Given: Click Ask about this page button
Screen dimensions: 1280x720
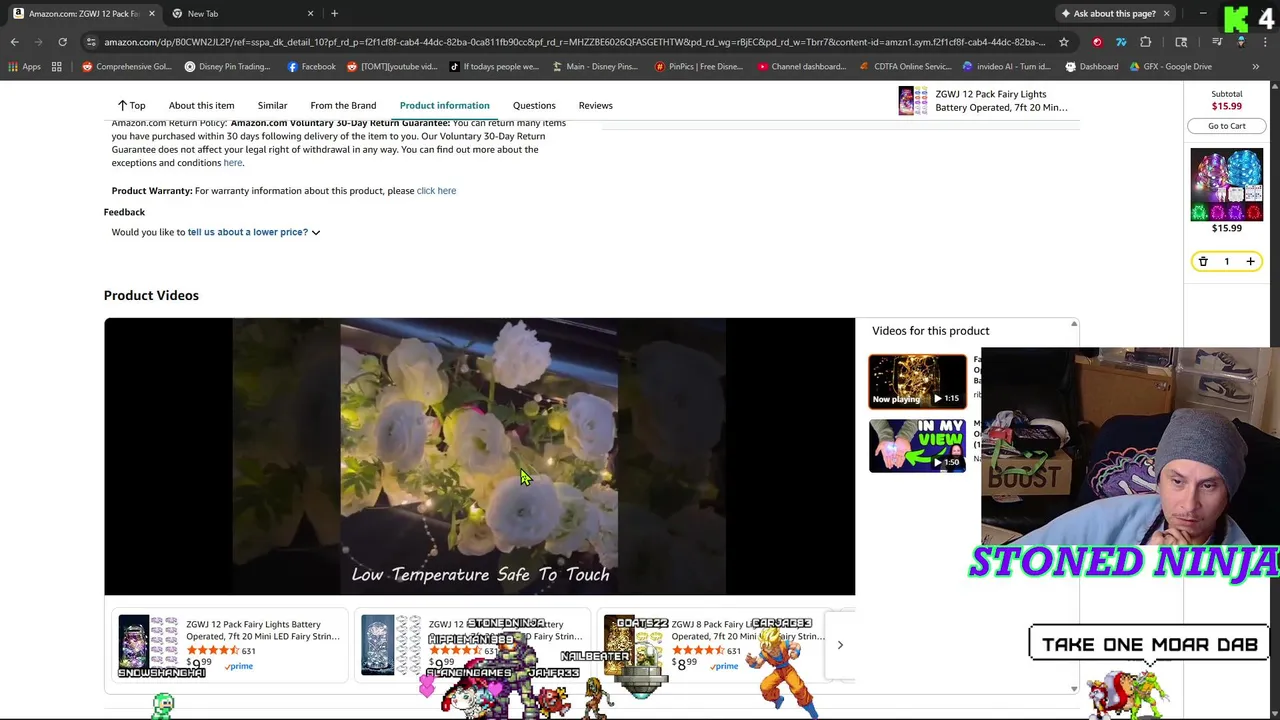Looking at the screenshot, I should point(1108,13).
